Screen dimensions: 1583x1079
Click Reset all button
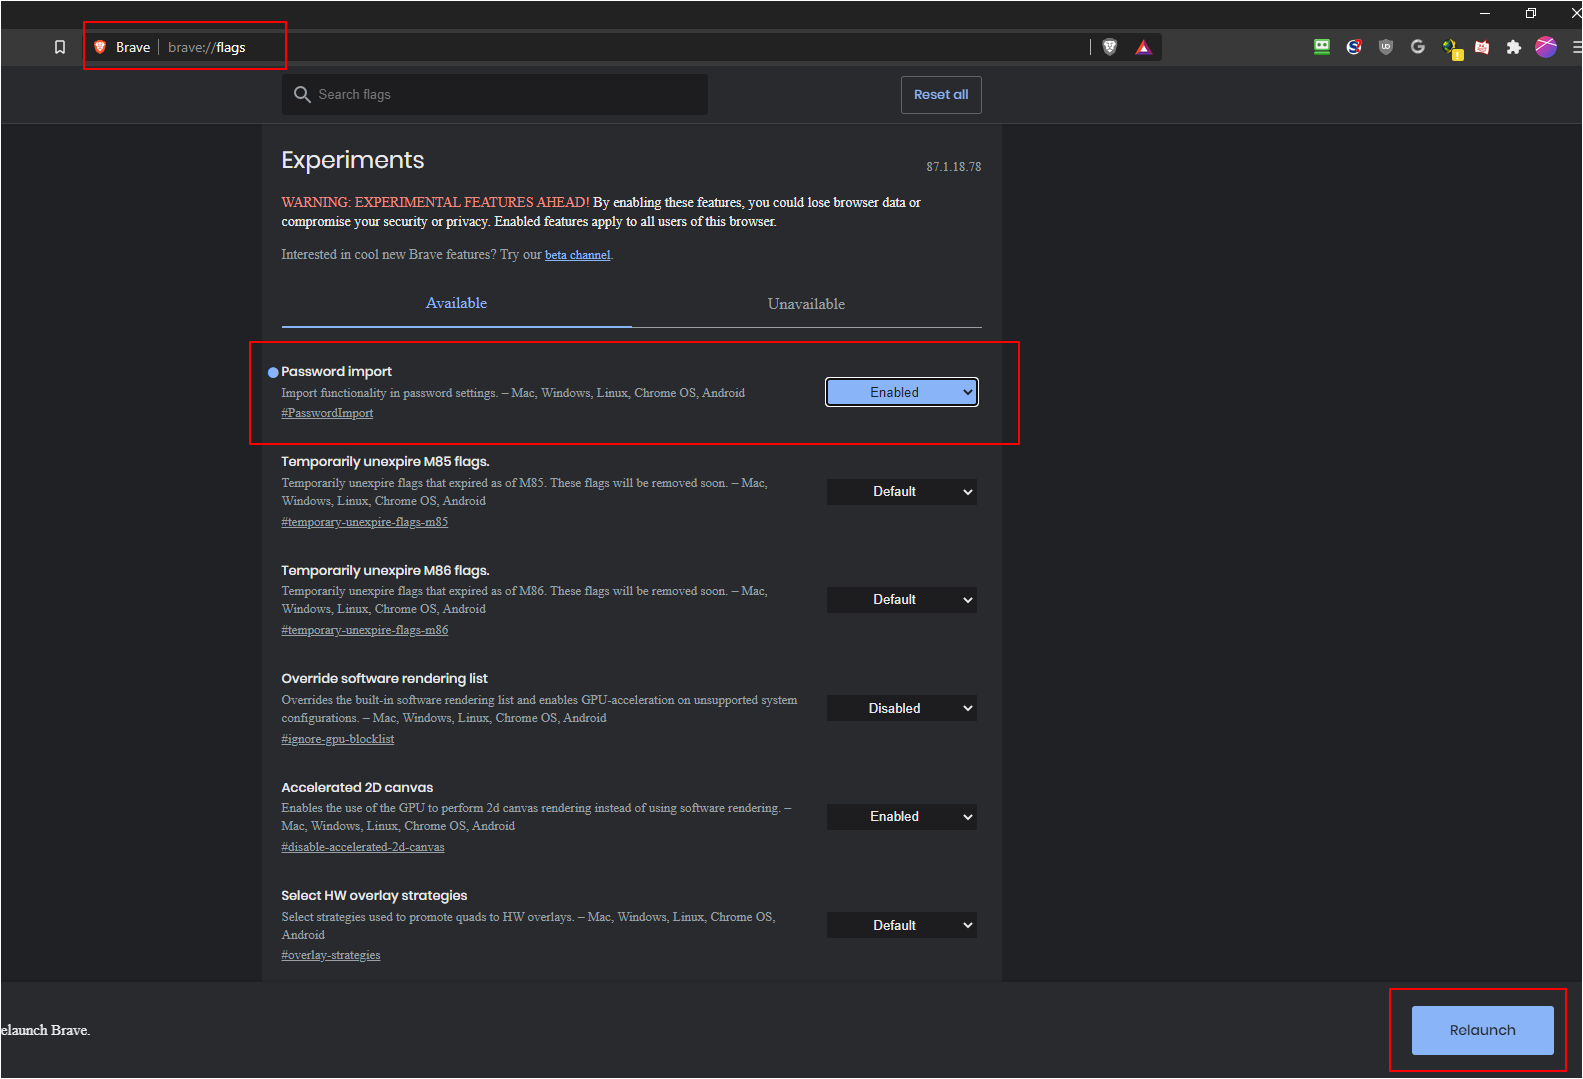coord(941,95)
